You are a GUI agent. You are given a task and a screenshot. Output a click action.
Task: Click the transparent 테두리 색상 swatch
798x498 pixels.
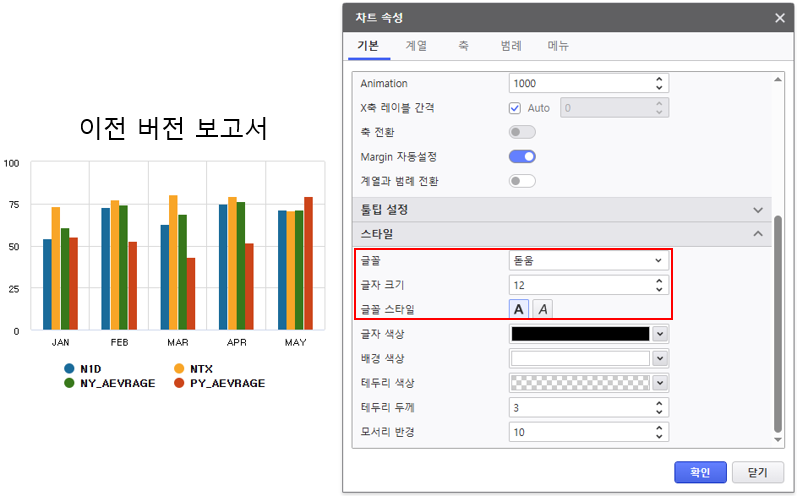click(x=580, y=383)
